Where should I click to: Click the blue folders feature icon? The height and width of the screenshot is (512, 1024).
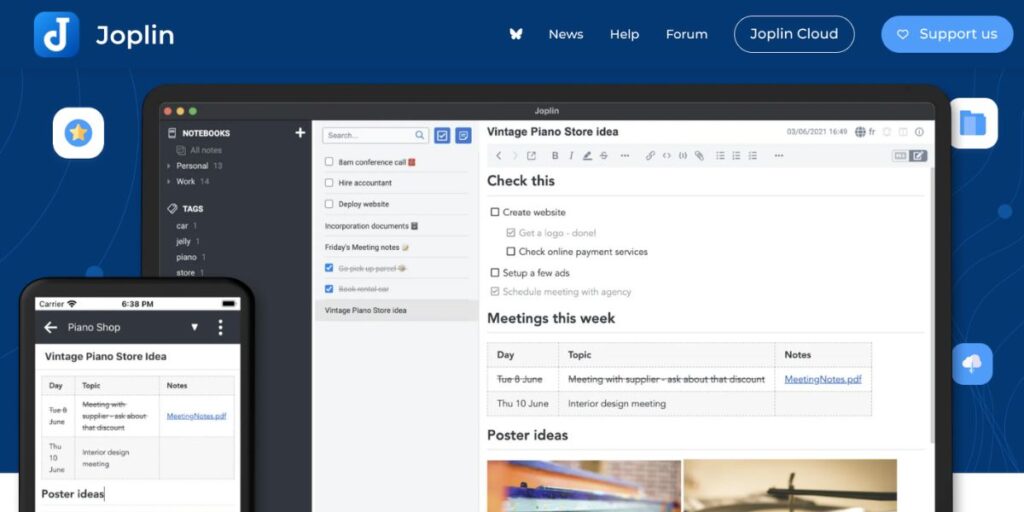tap(972, 123)
